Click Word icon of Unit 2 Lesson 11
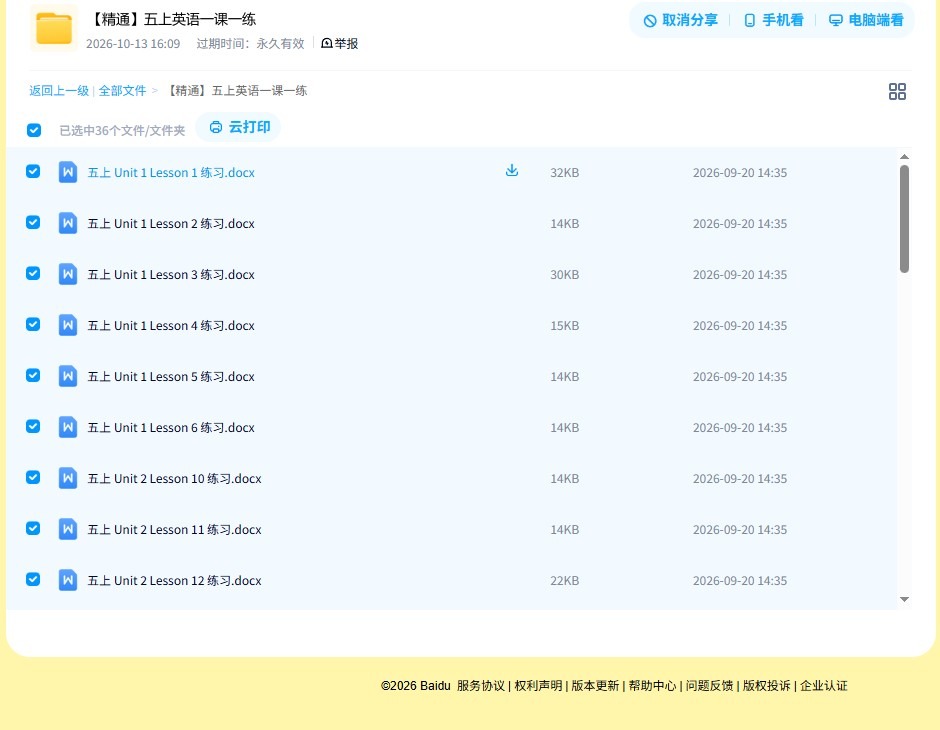The height and width of the screenshot is (730, 940). click(x=68, y=529)
